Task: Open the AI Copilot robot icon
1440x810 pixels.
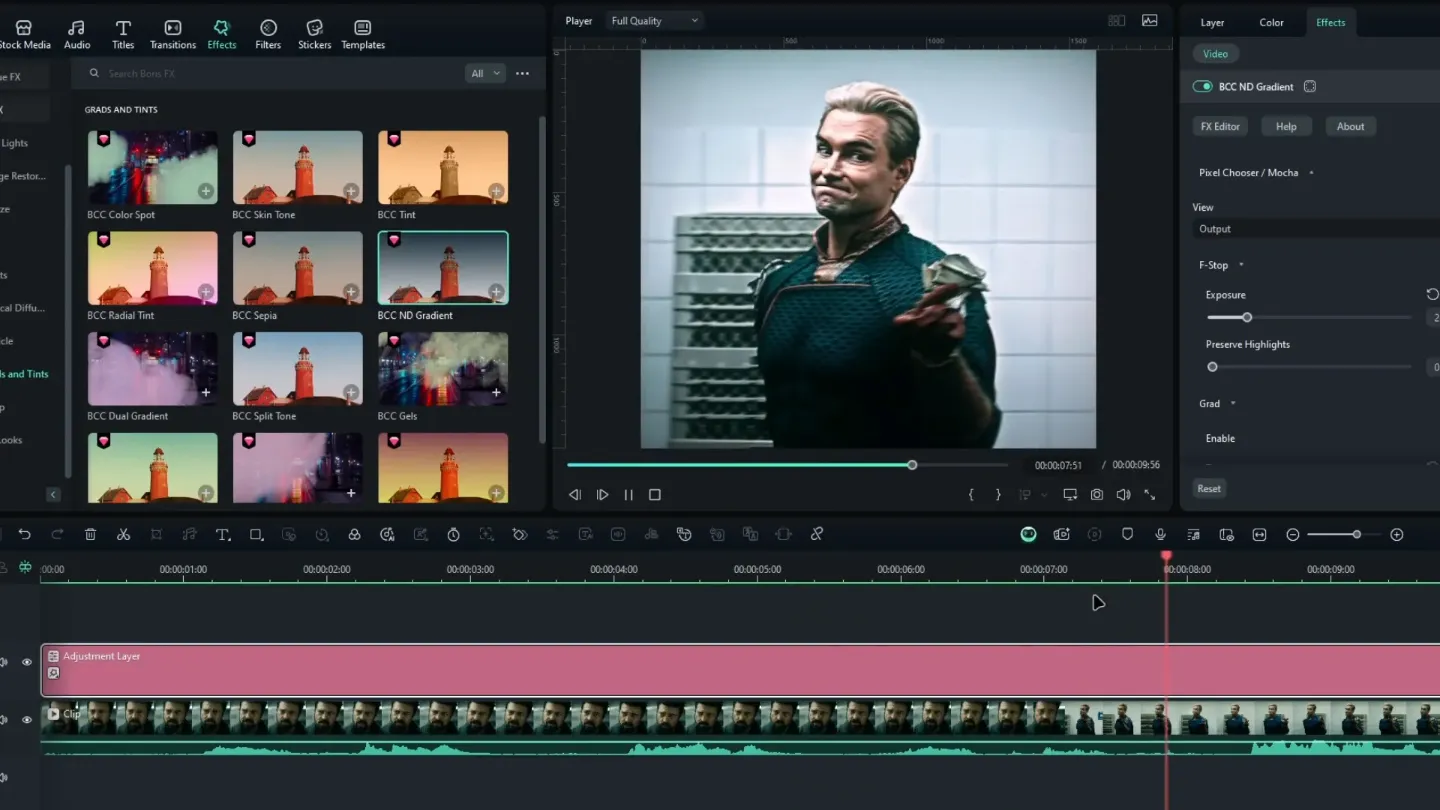Action: point(1028,535)
